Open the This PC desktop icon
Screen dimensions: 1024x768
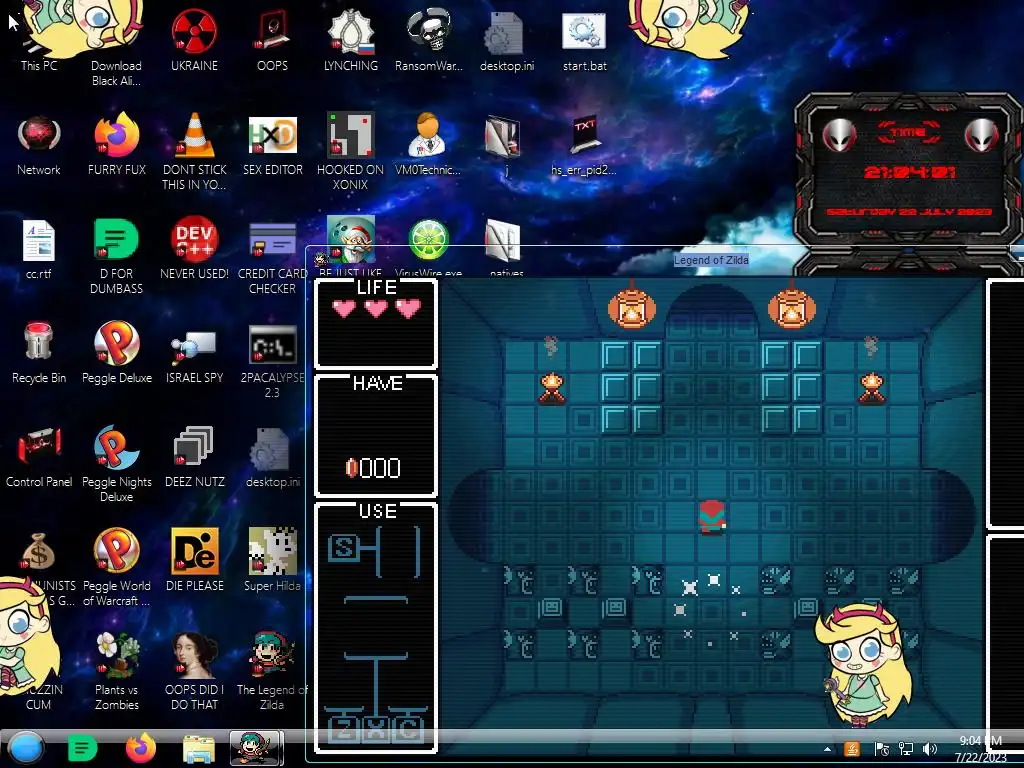39,46
